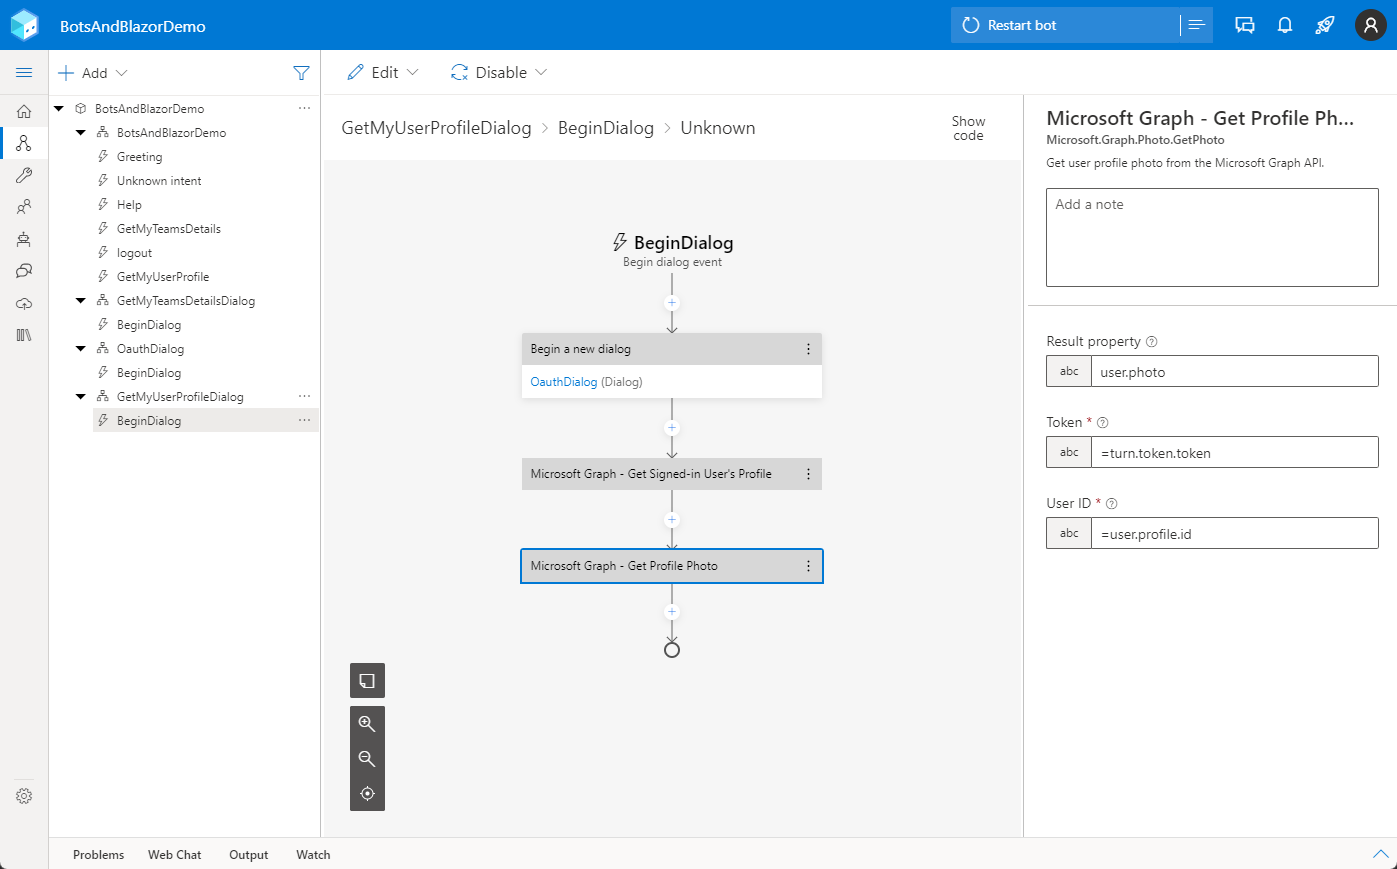The width and height of the screenshot is (1397, 869).
Task: Click the rocket onboarding icon
Action: tap(1325, 25)
